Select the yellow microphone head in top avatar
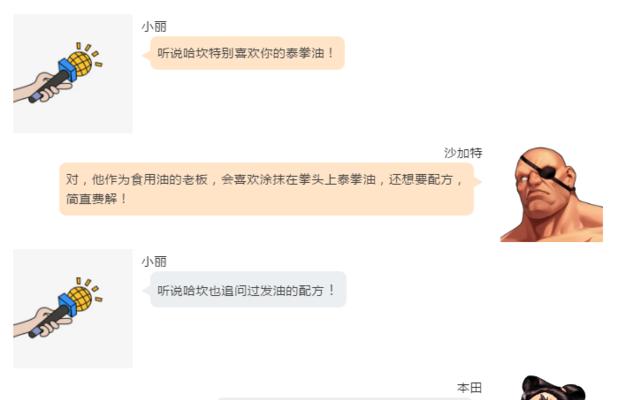 point(80,64)
